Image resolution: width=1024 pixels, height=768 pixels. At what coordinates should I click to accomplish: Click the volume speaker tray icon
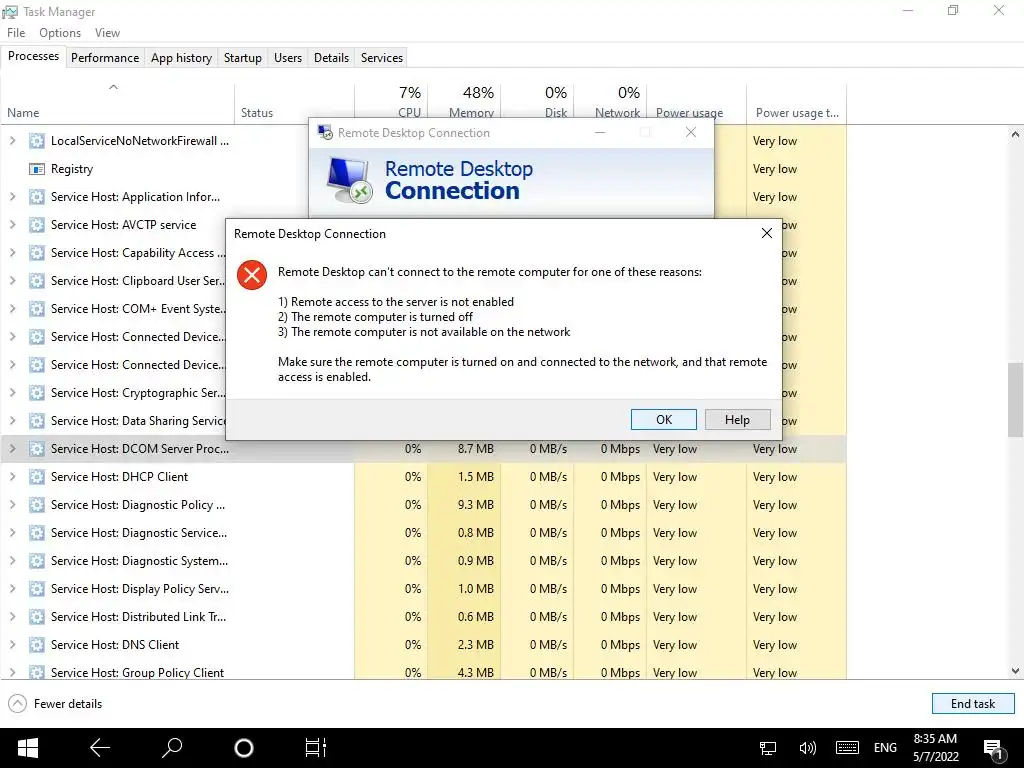coord(808,748)
